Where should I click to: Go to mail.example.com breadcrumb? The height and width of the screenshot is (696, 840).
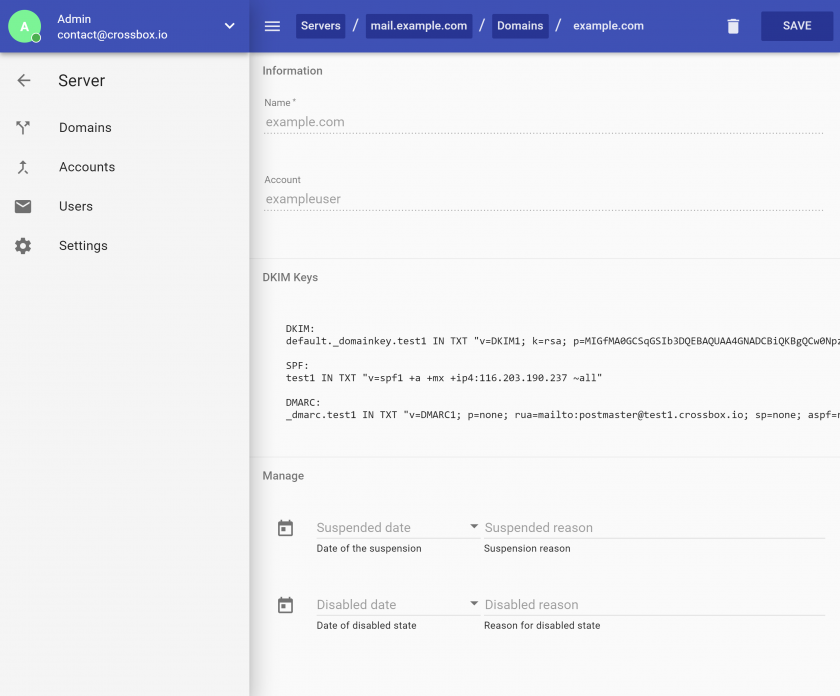(x=418, y=26)
